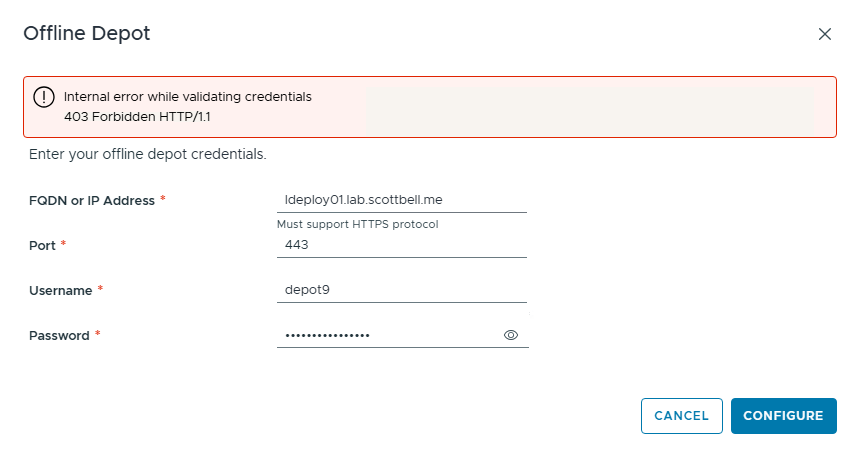The height and width of the screenshot is (456, 859).
Task: Click the Must support HTTPS protocol hint
Action: click(x=358, y=224)
